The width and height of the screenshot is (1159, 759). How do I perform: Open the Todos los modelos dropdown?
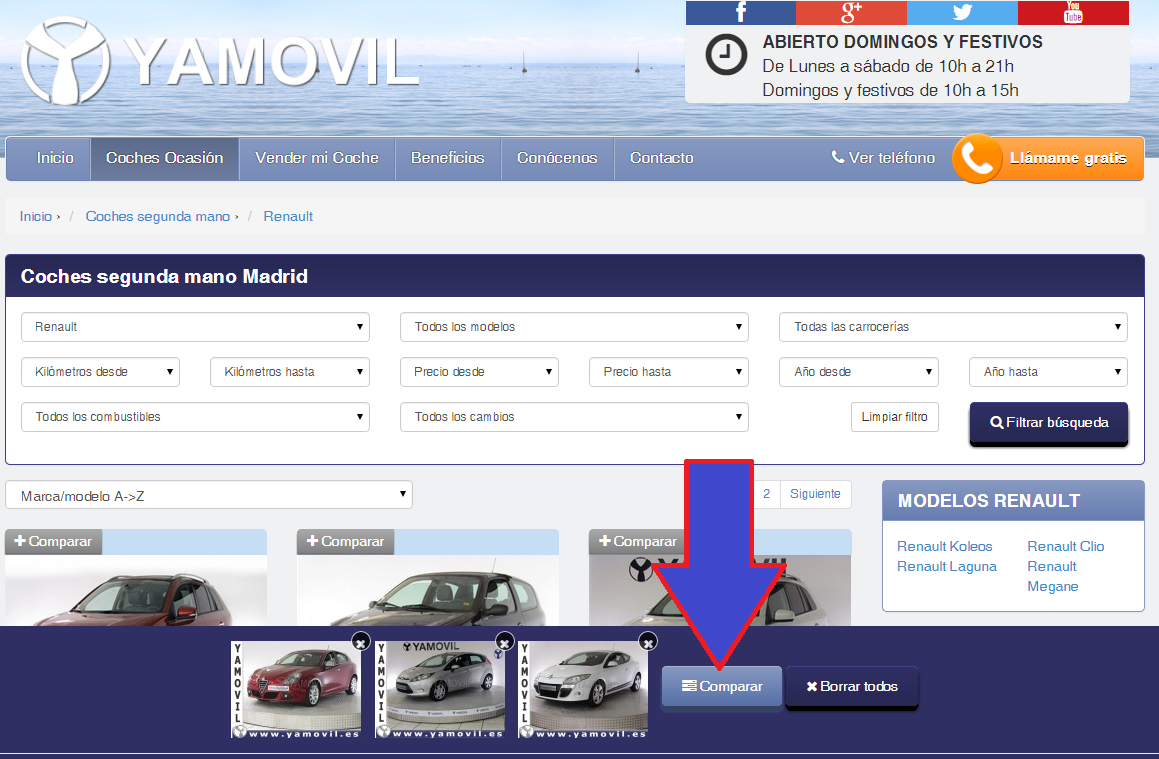click(574, 326)
